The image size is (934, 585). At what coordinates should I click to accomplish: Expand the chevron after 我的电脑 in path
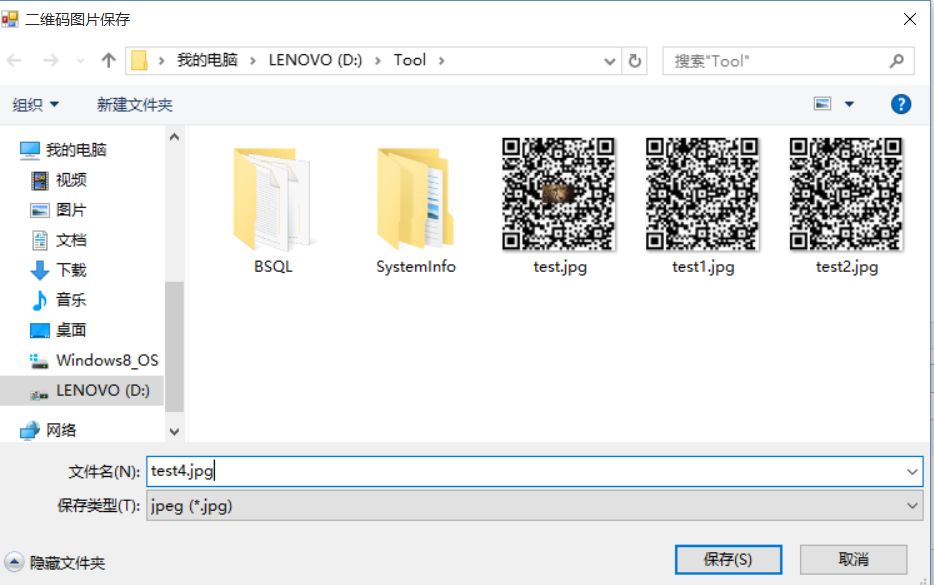[x=253, y=61]
